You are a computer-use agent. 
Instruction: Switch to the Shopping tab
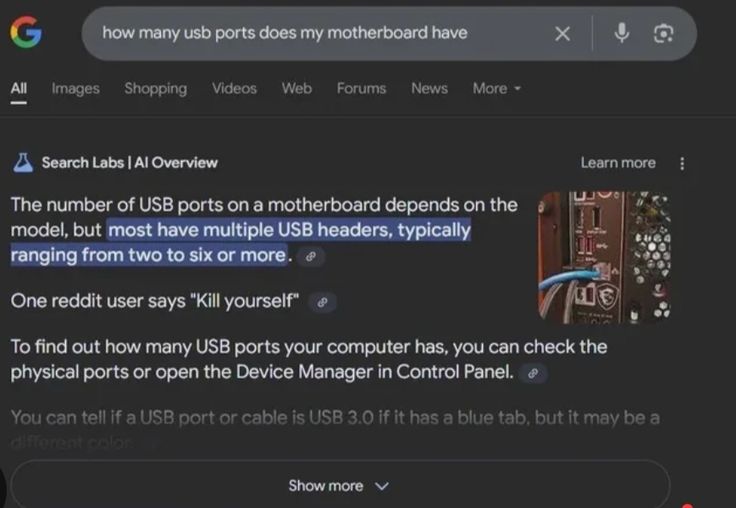(155, 88)
